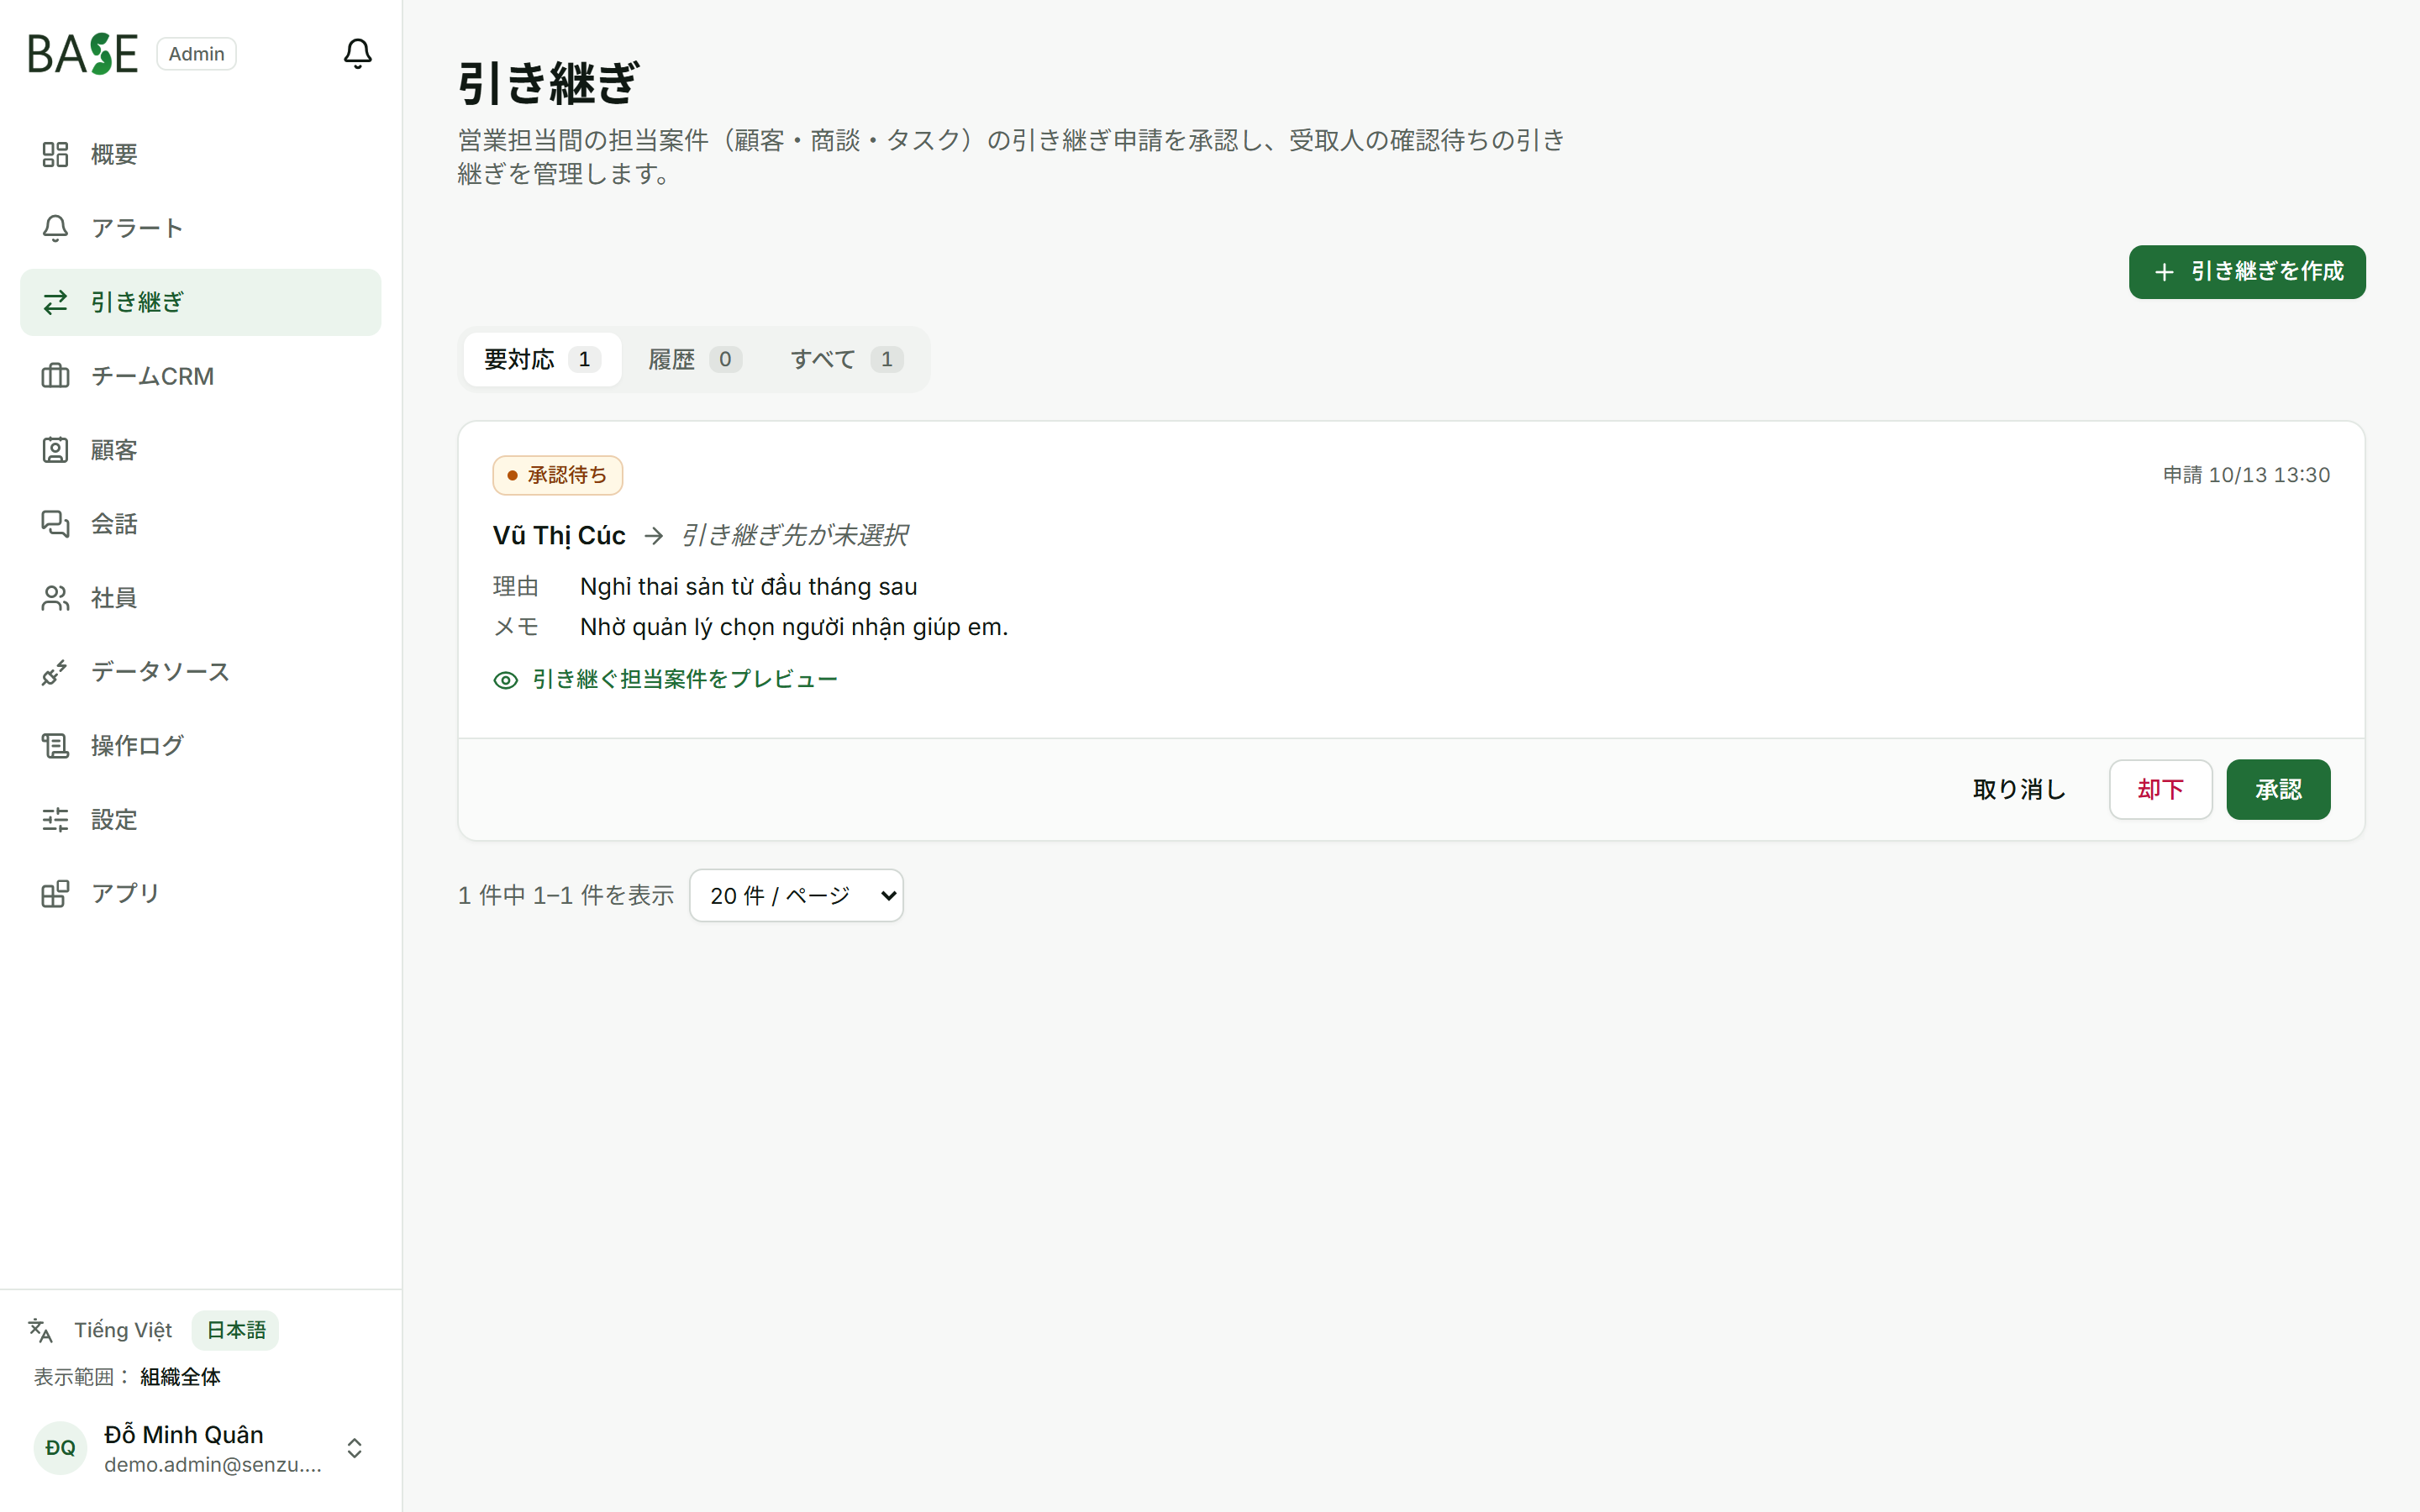Open アプリ via its blocks icon
Screen dimensions: 2420x1512
pos(55,894)
